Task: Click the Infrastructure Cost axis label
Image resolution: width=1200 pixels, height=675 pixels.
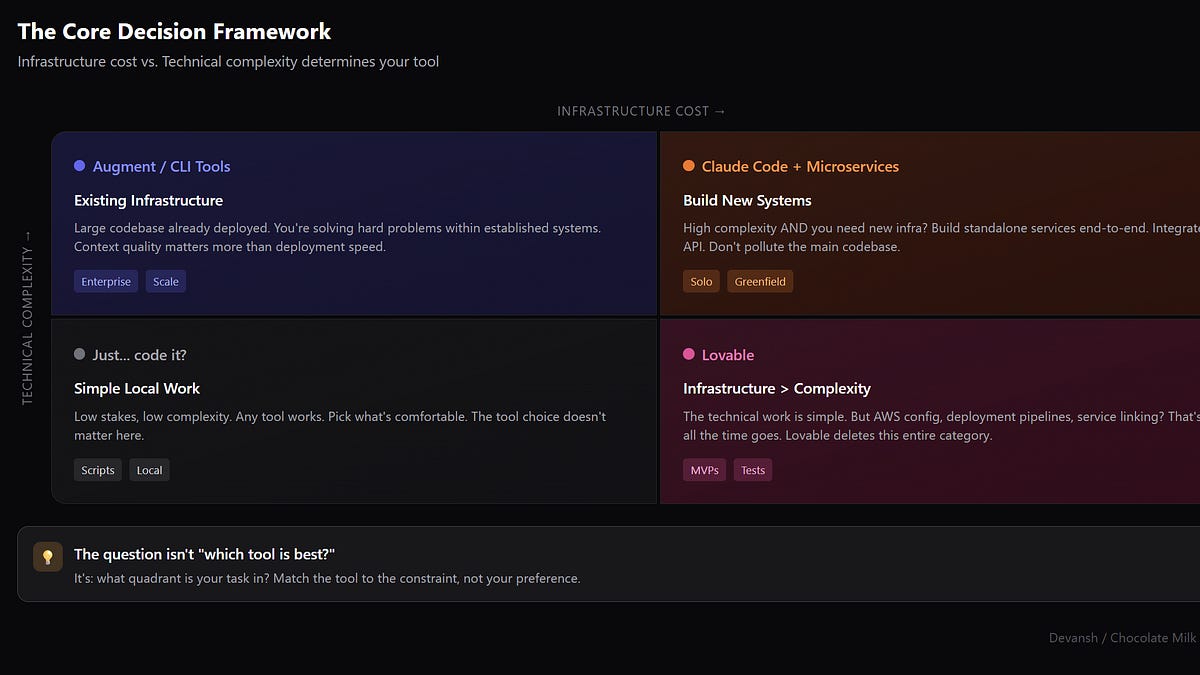Action: (641, 111)
